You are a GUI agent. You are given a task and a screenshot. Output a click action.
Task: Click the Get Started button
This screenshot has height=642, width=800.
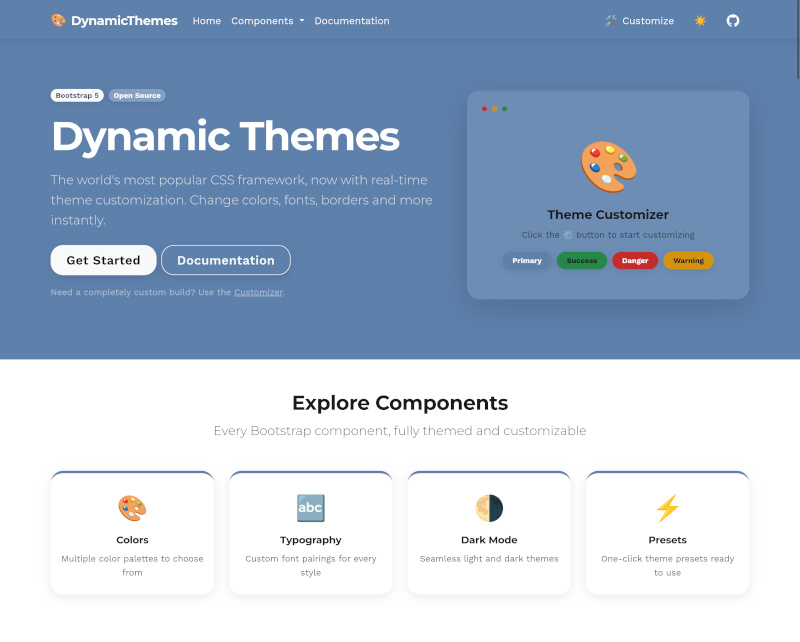click(x=103, y=259)
